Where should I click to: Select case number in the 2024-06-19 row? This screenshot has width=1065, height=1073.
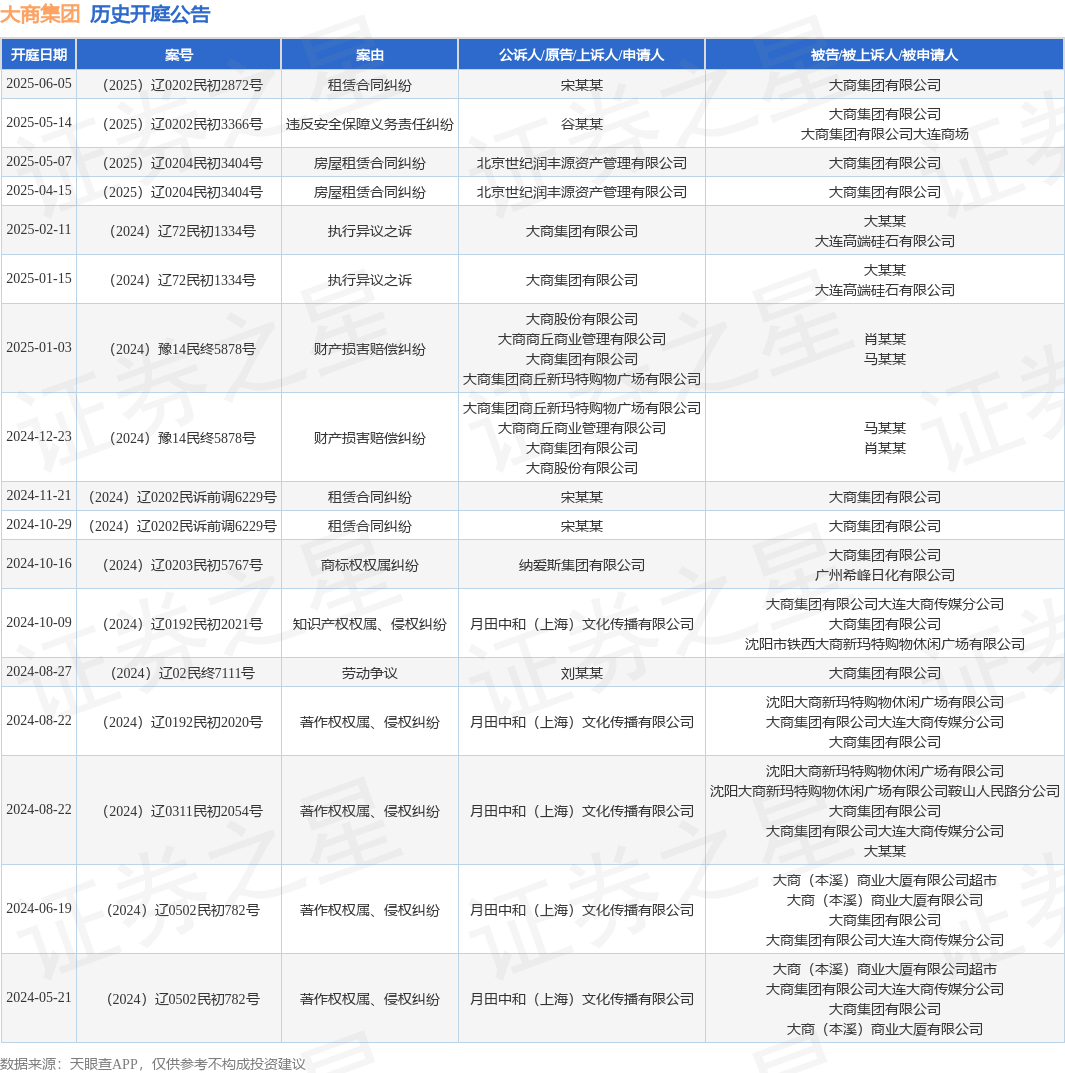click(x=179, y=910)
